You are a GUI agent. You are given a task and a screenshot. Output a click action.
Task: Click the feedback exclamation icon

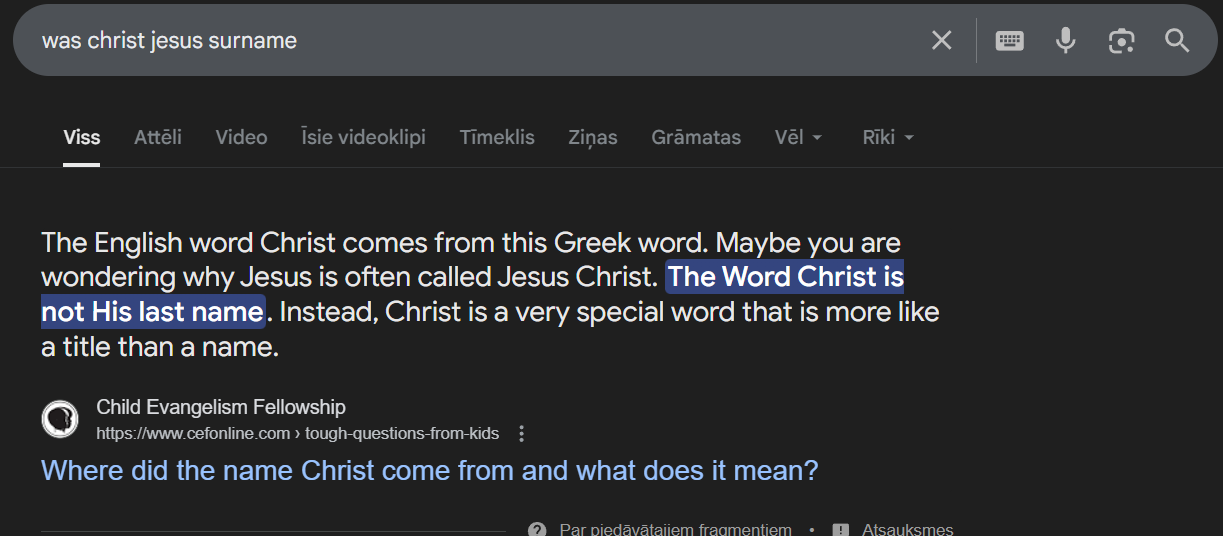841,529
